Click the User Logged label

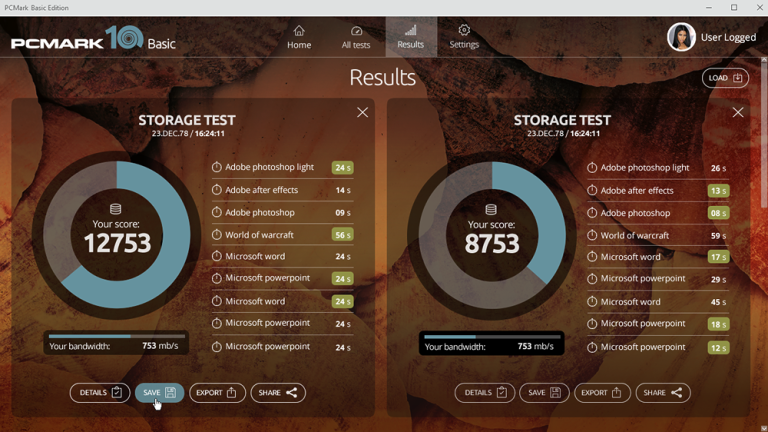pos(728,37)
